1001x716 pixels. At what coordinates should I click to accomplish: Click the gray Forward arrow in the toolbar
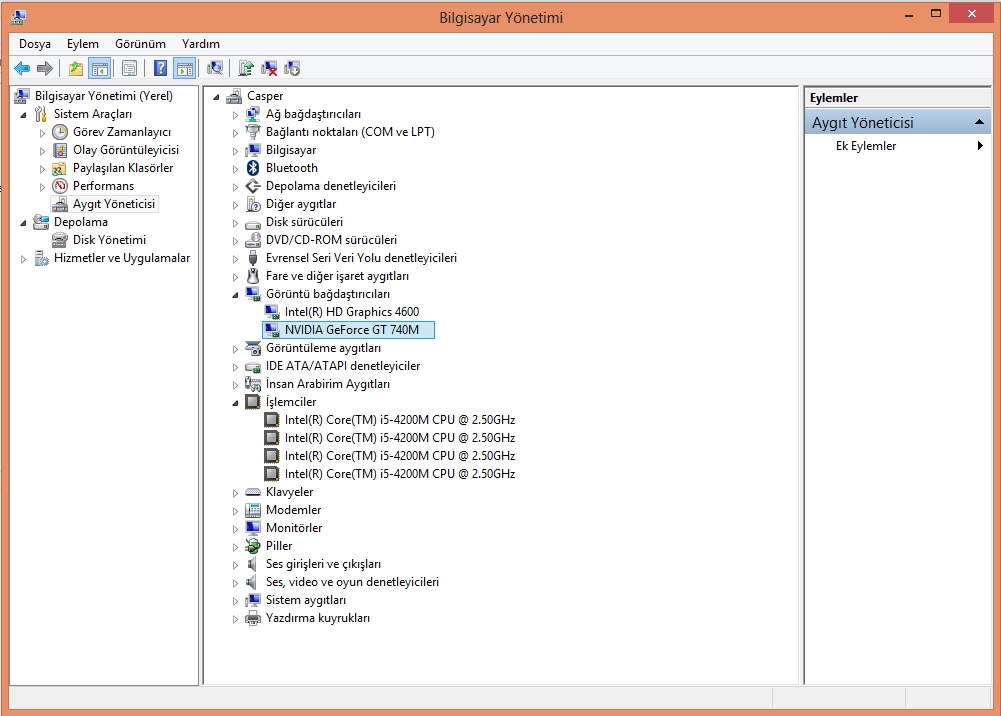coord(45,68)
